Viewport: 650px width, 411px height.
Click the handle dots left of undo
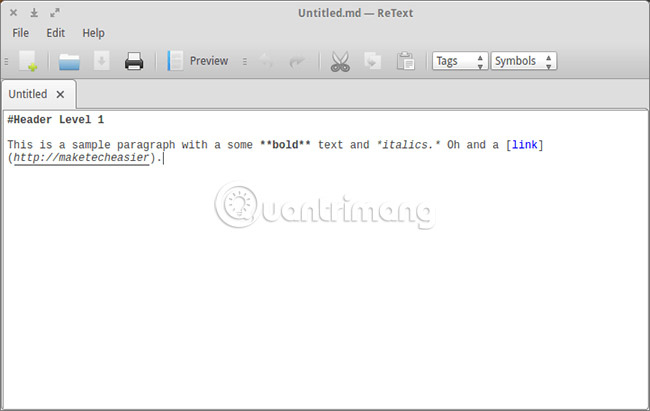click(x=245, y=61)
